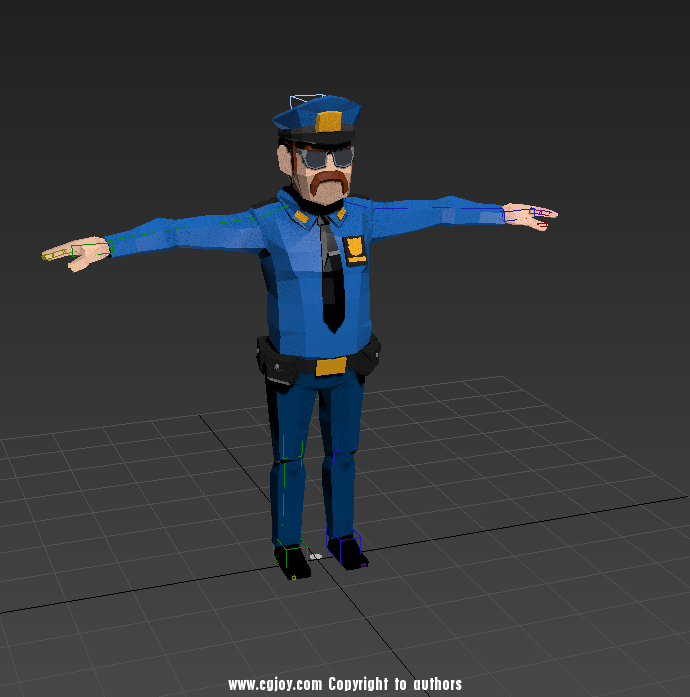Click the white pivot point between the shoes
This screenshot has height=697, width=690.
point(317,556)
